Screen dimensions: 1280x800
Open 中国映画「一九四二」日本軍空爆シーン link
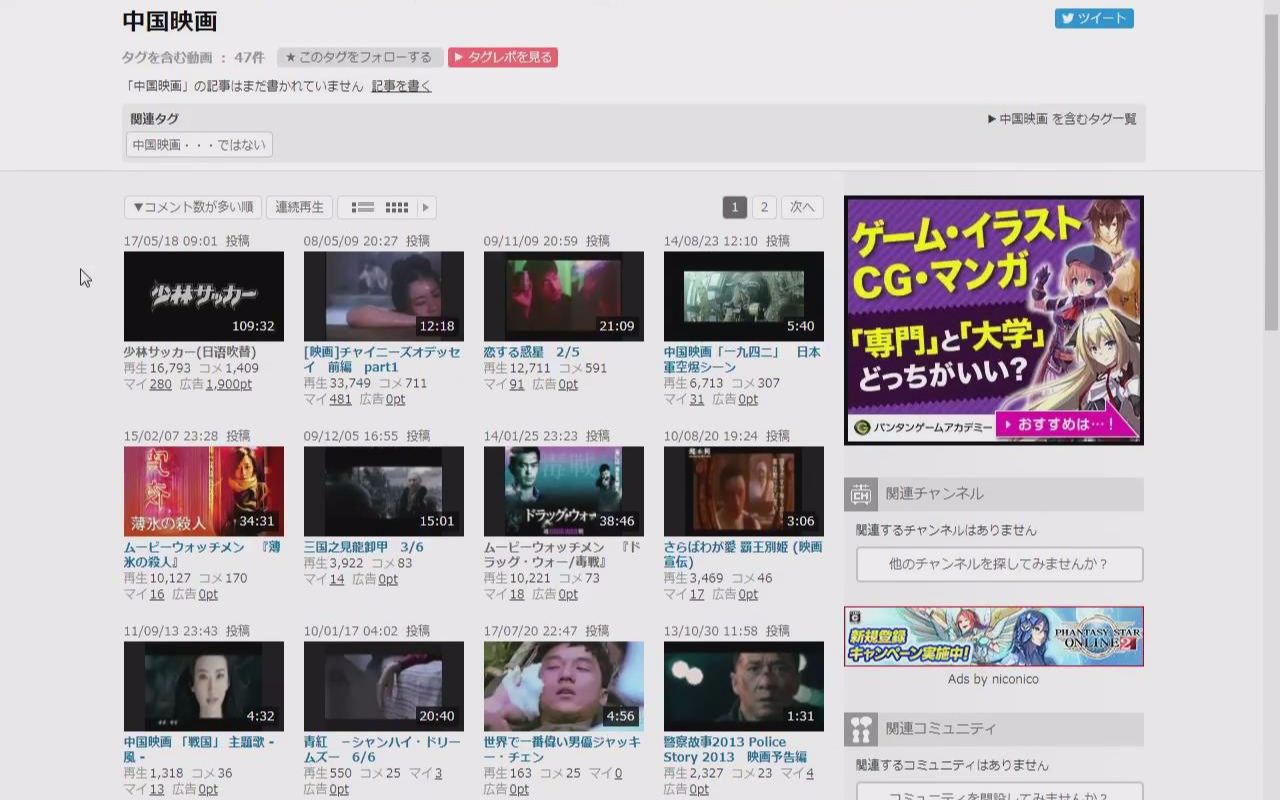coord(742,360)
